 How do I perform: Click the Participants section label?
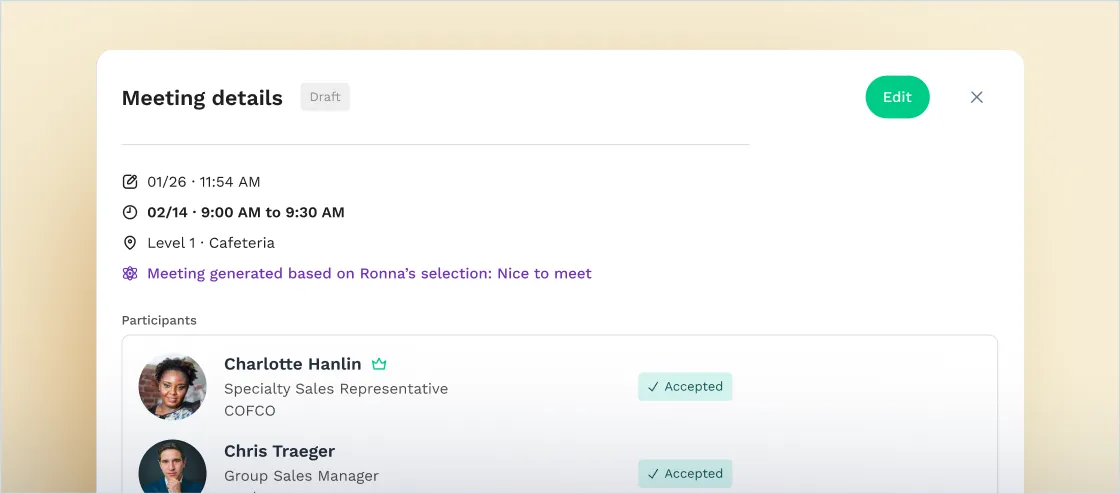pos(159,321)
